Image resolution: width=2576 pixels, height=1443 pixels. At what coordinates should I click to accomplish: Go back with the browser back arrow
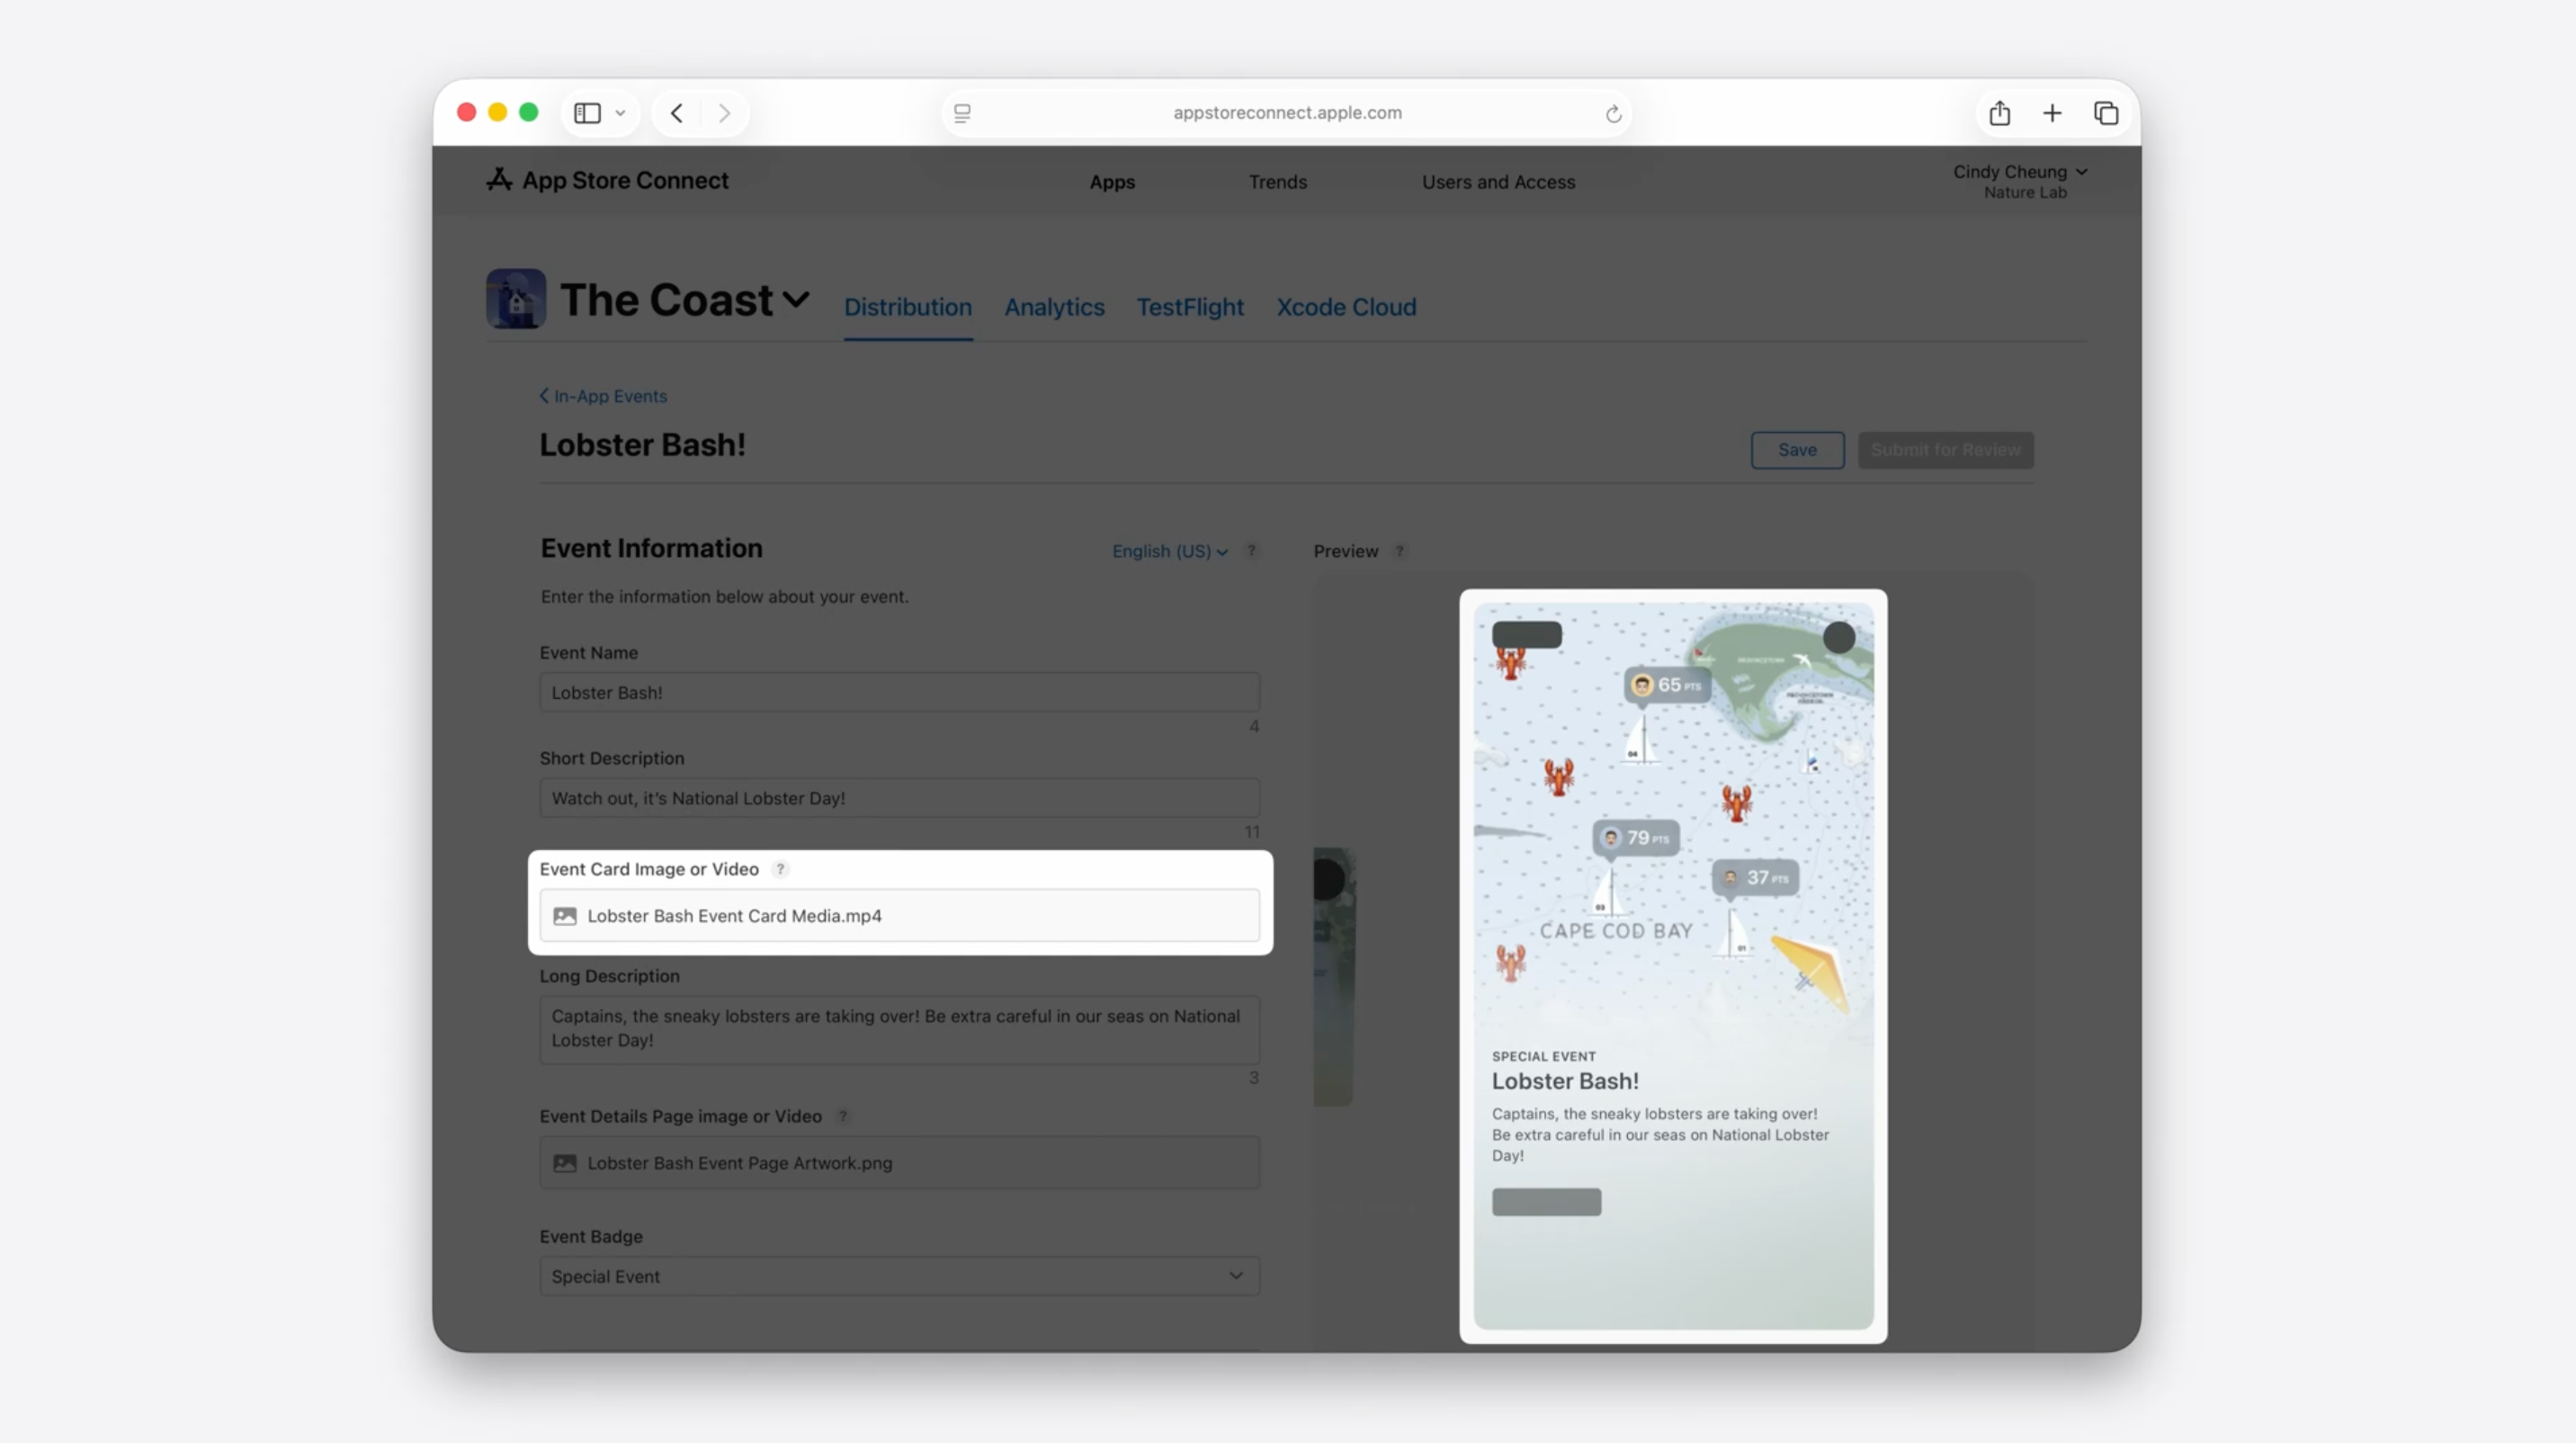pyautogui.click(x=677, y=113)
